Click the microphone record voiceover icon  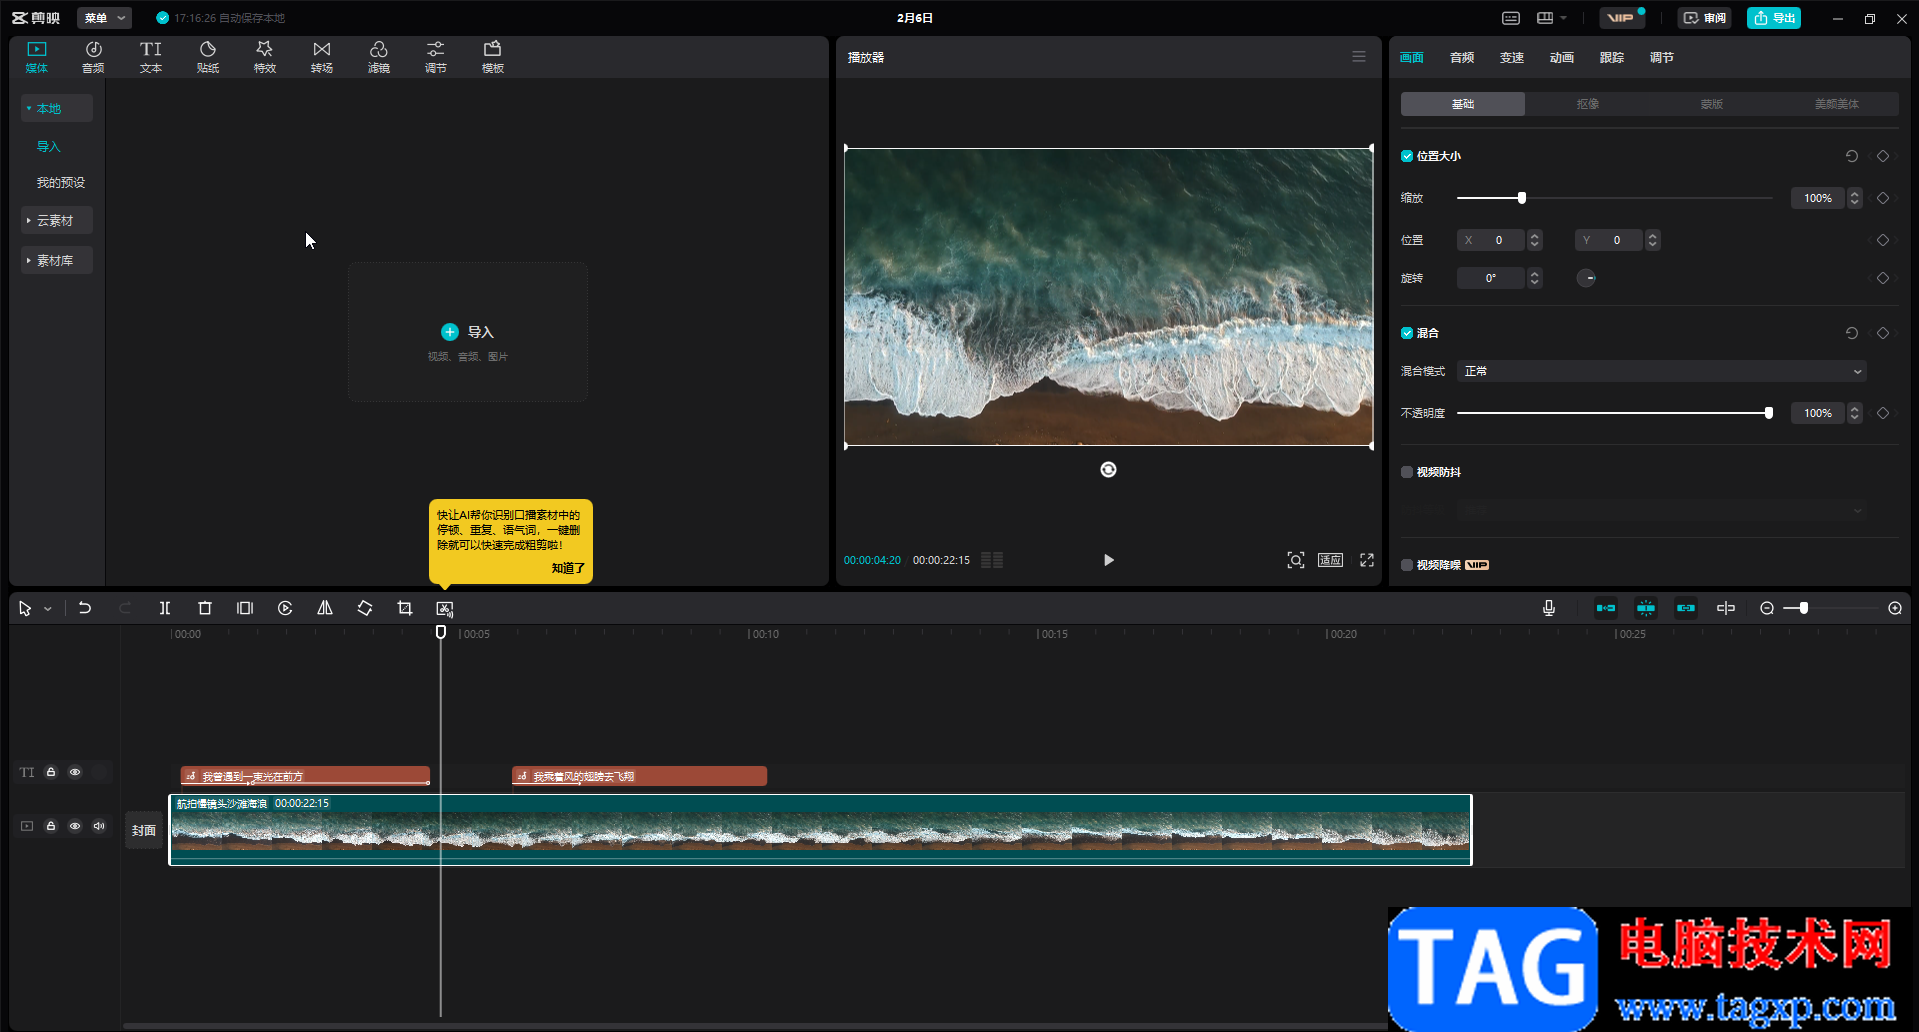click(x=1549, y=608)
